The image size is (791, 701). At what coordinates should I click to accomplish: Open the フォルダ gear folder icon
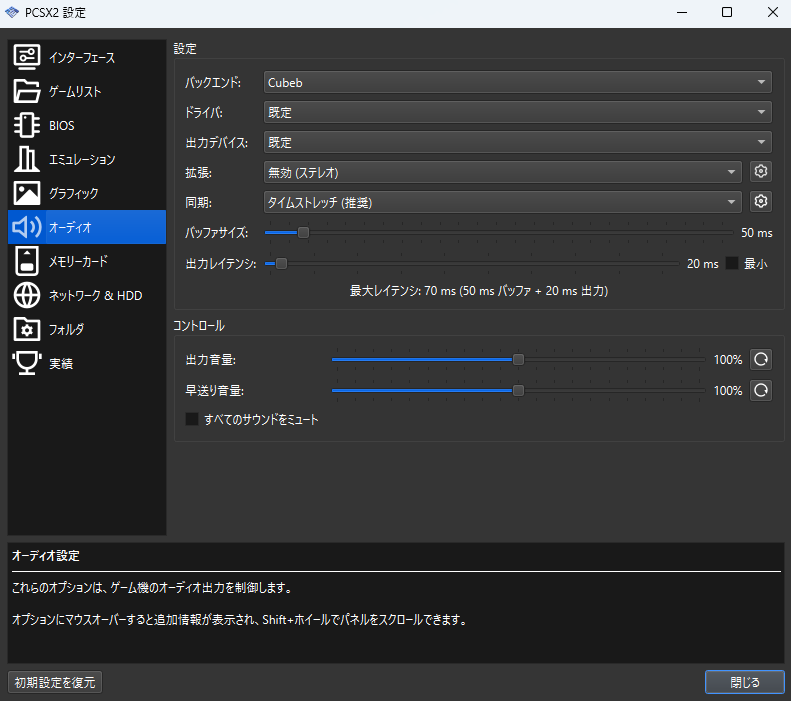[x=27, y=329]
